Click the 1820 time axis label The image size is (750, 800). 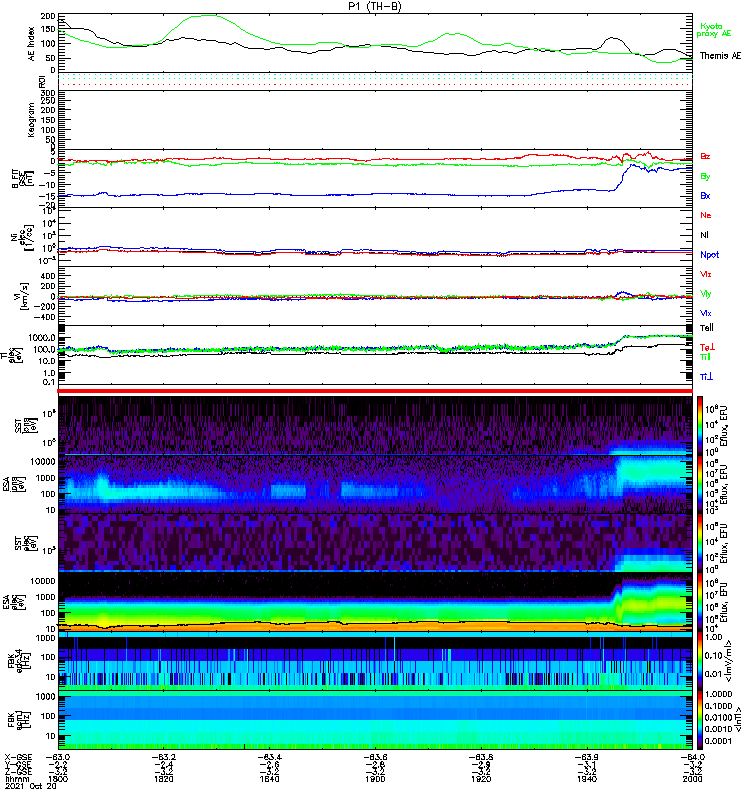164,779
